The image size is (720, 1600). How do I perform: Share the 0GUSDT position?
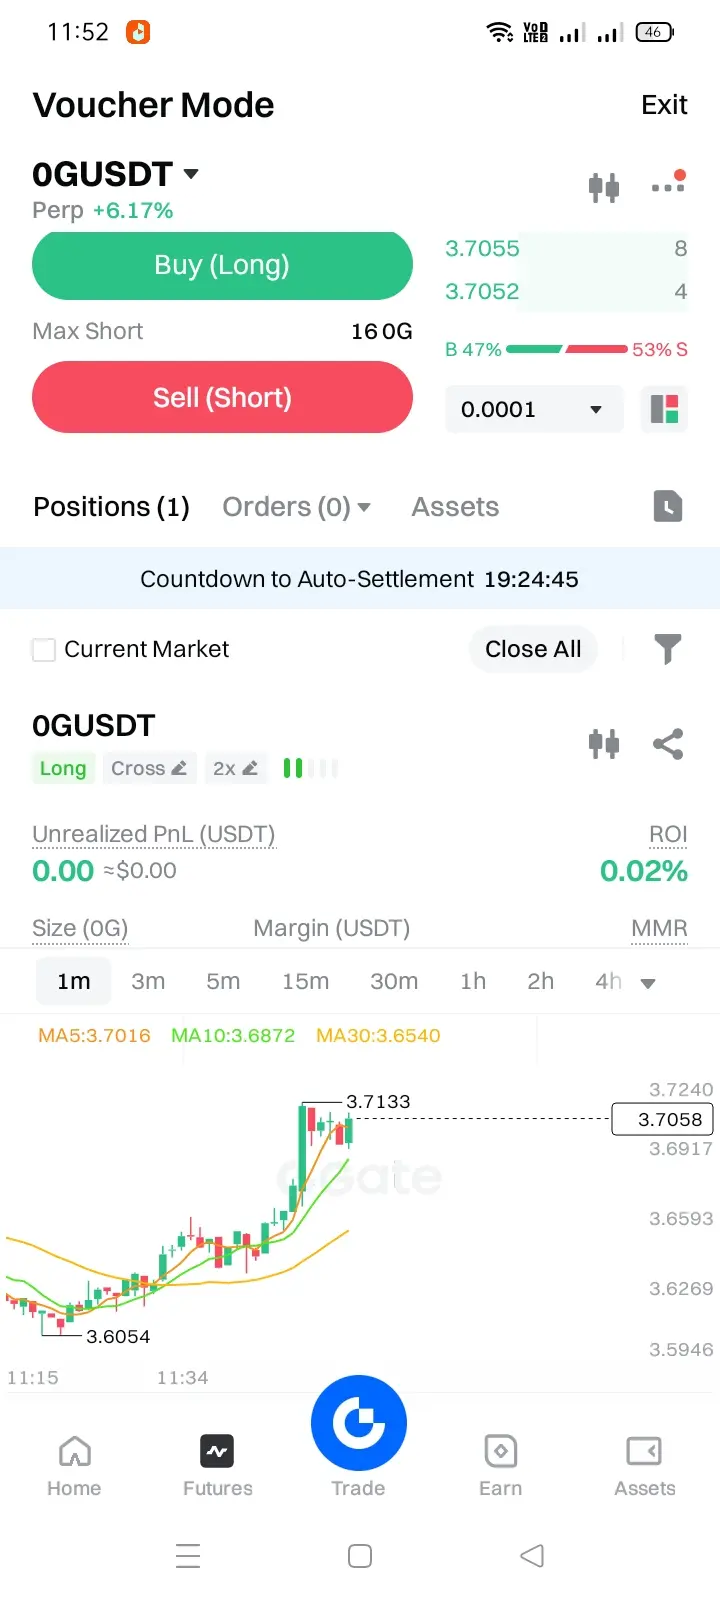click(667, 744)
